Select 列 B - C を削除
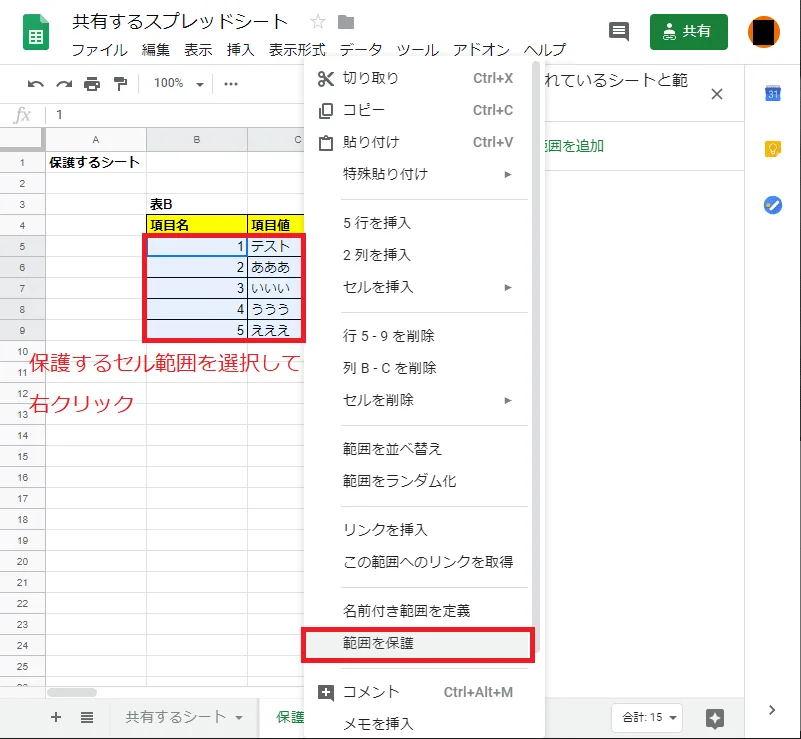Screen dimensions: 801x739 coord(418,368)
